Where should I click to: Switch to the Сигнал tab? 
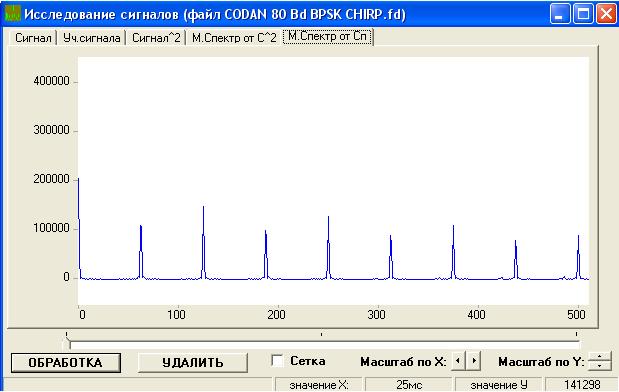[33, 38]
